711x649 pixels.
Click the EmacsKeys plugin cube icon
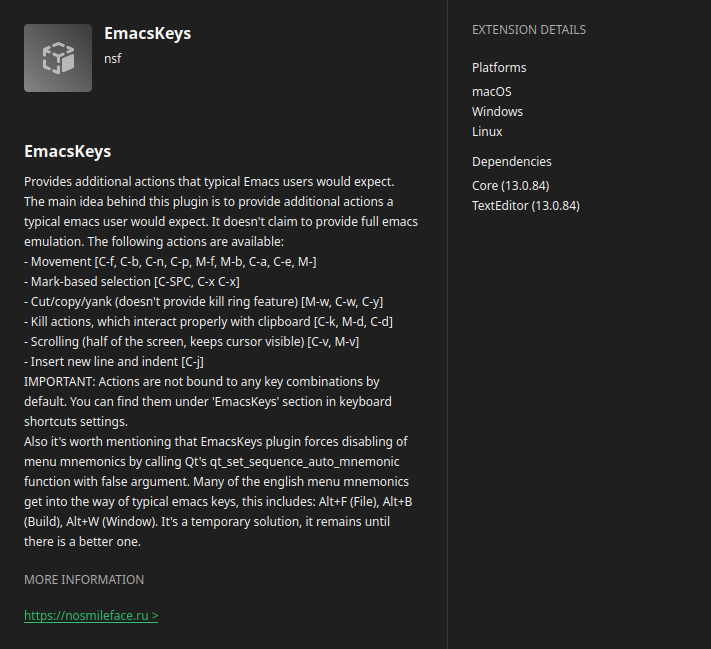[x=58, y=58]
